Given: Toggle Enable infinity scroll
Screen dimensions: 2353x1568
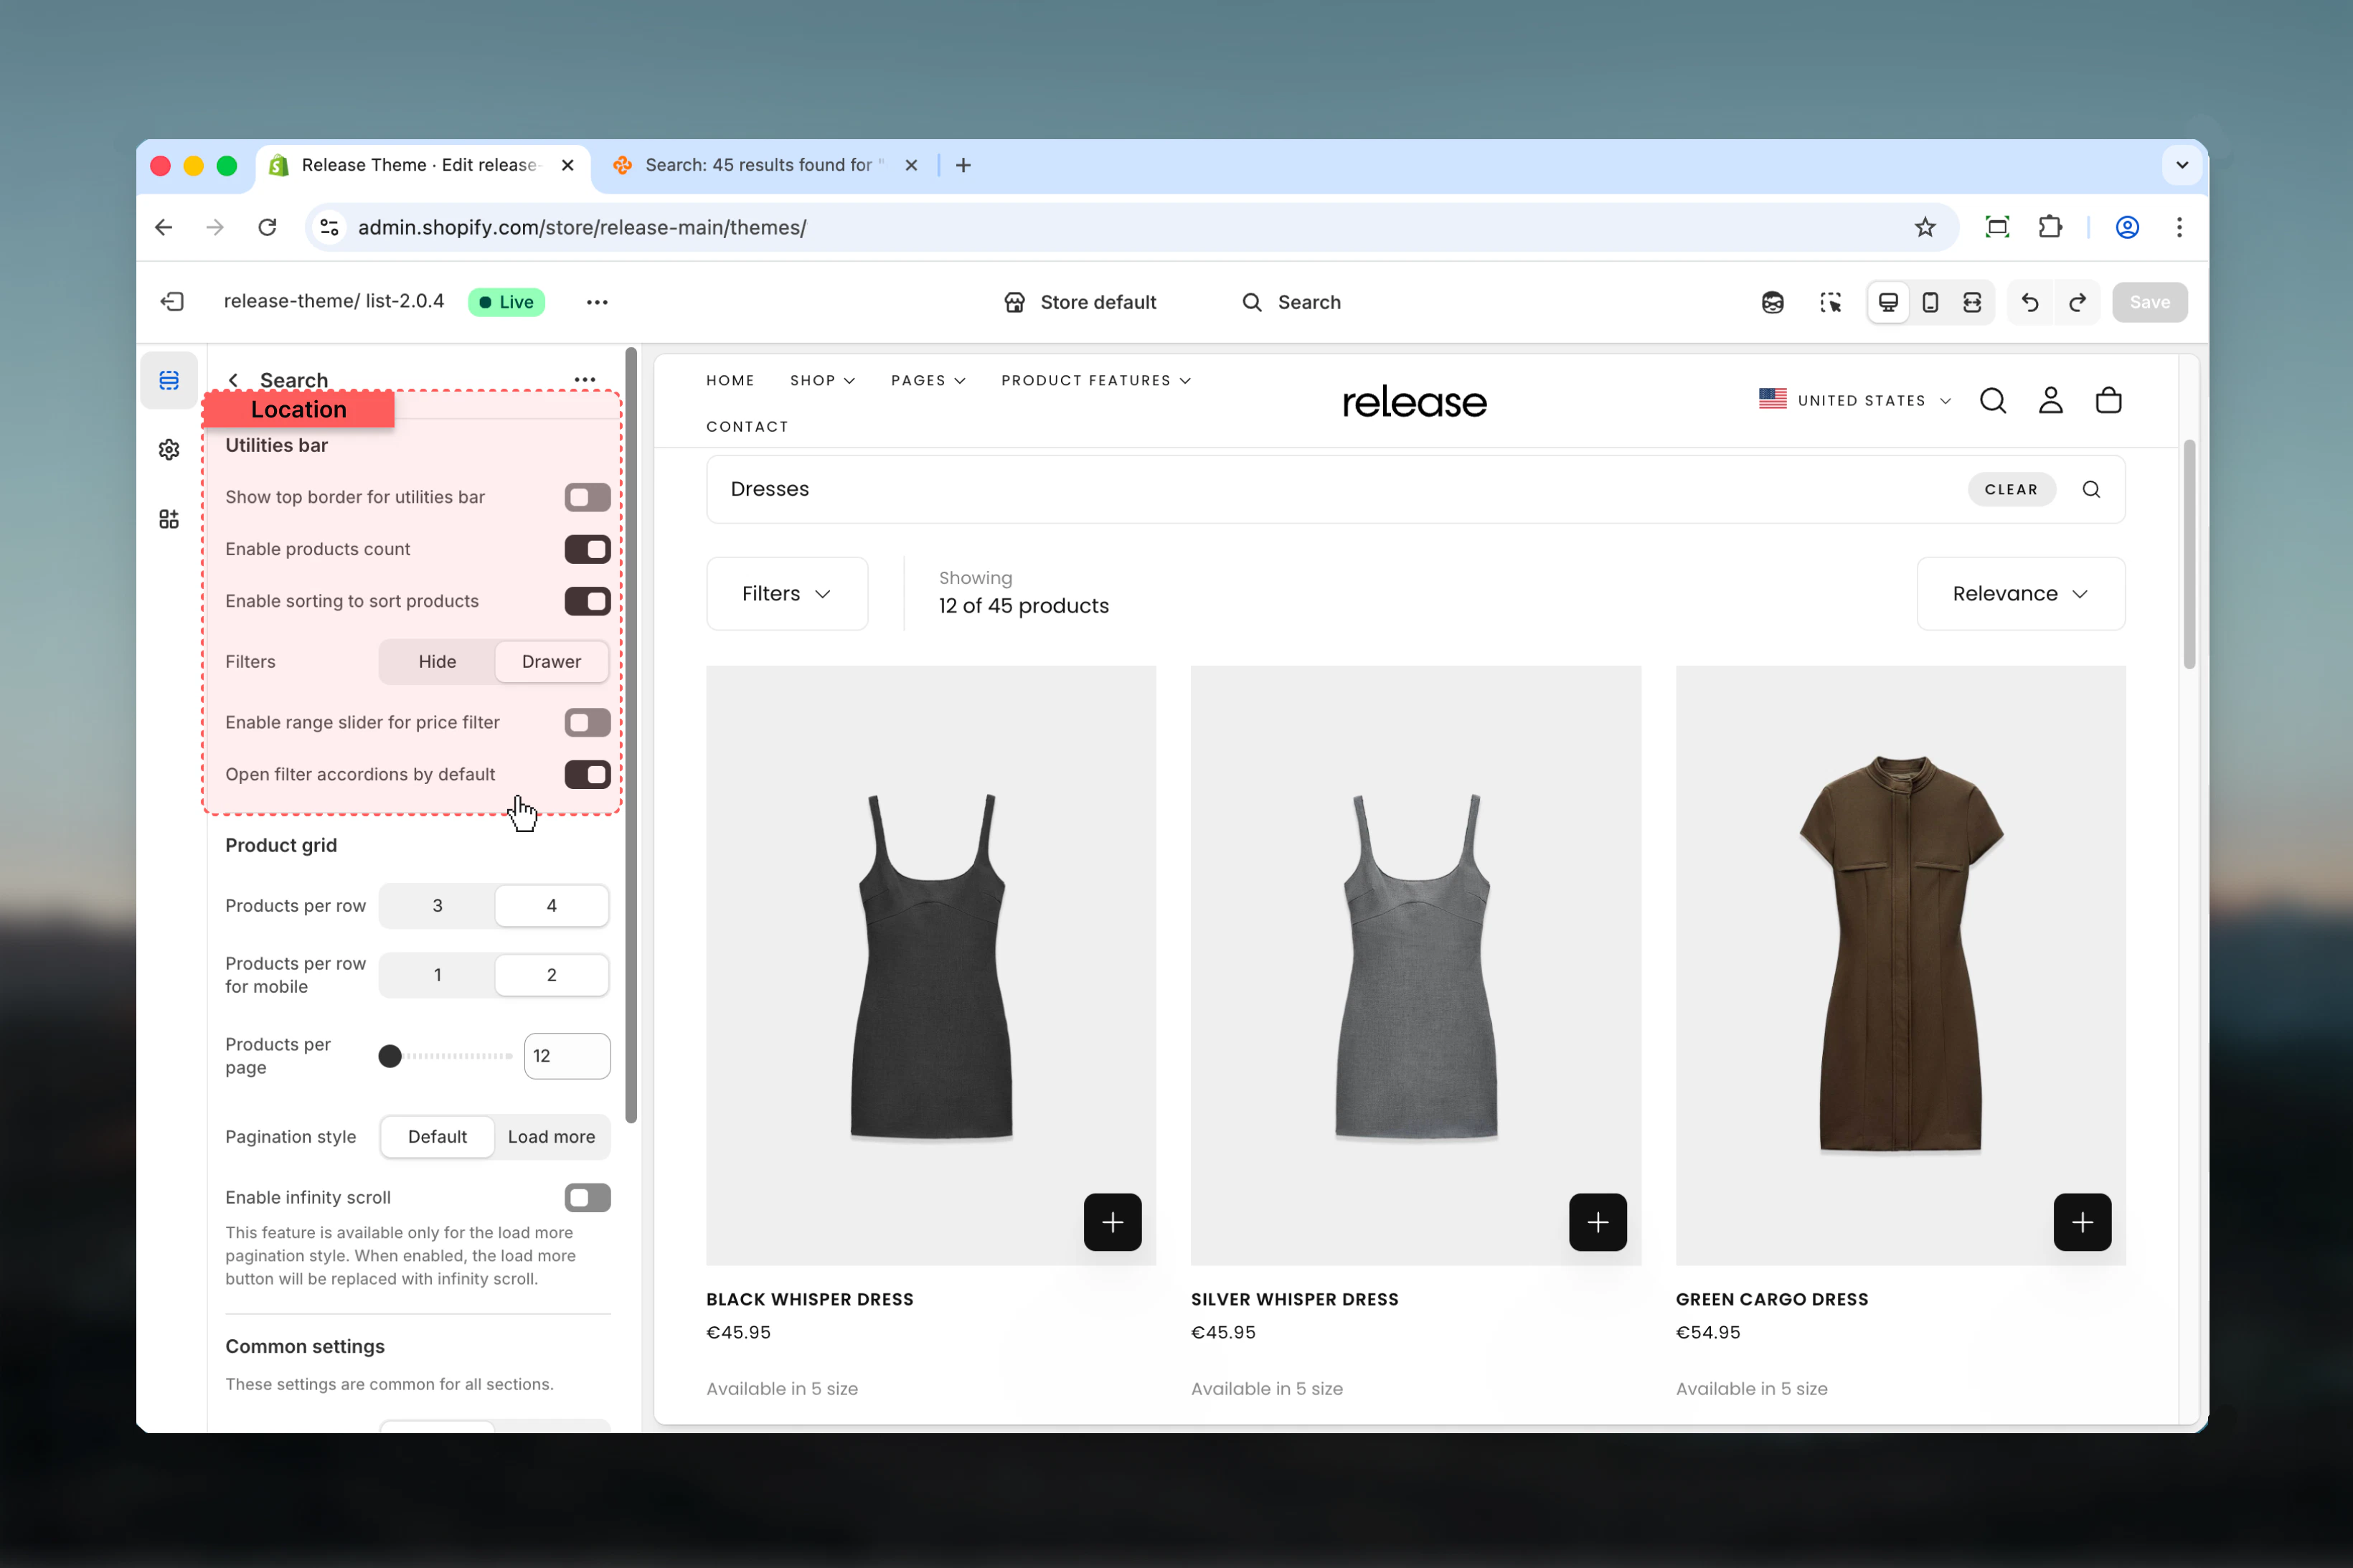Looking at the screenshot, I should click(x=587, y=1197).
